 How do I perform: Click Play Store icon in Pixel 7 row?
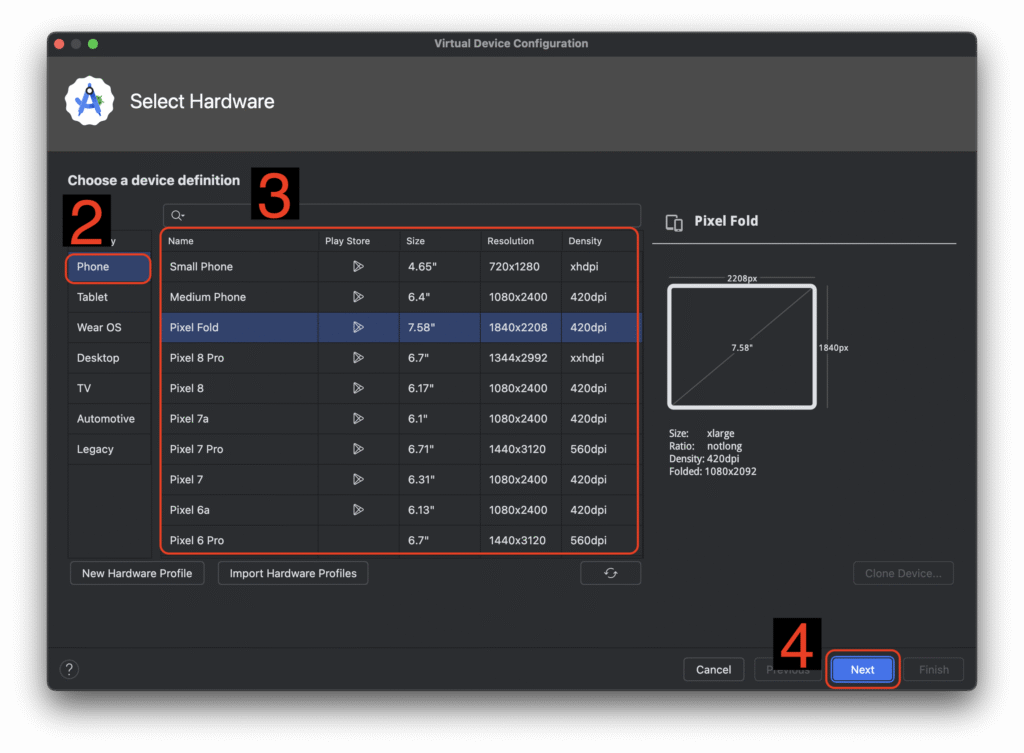[x=358, y=479]
